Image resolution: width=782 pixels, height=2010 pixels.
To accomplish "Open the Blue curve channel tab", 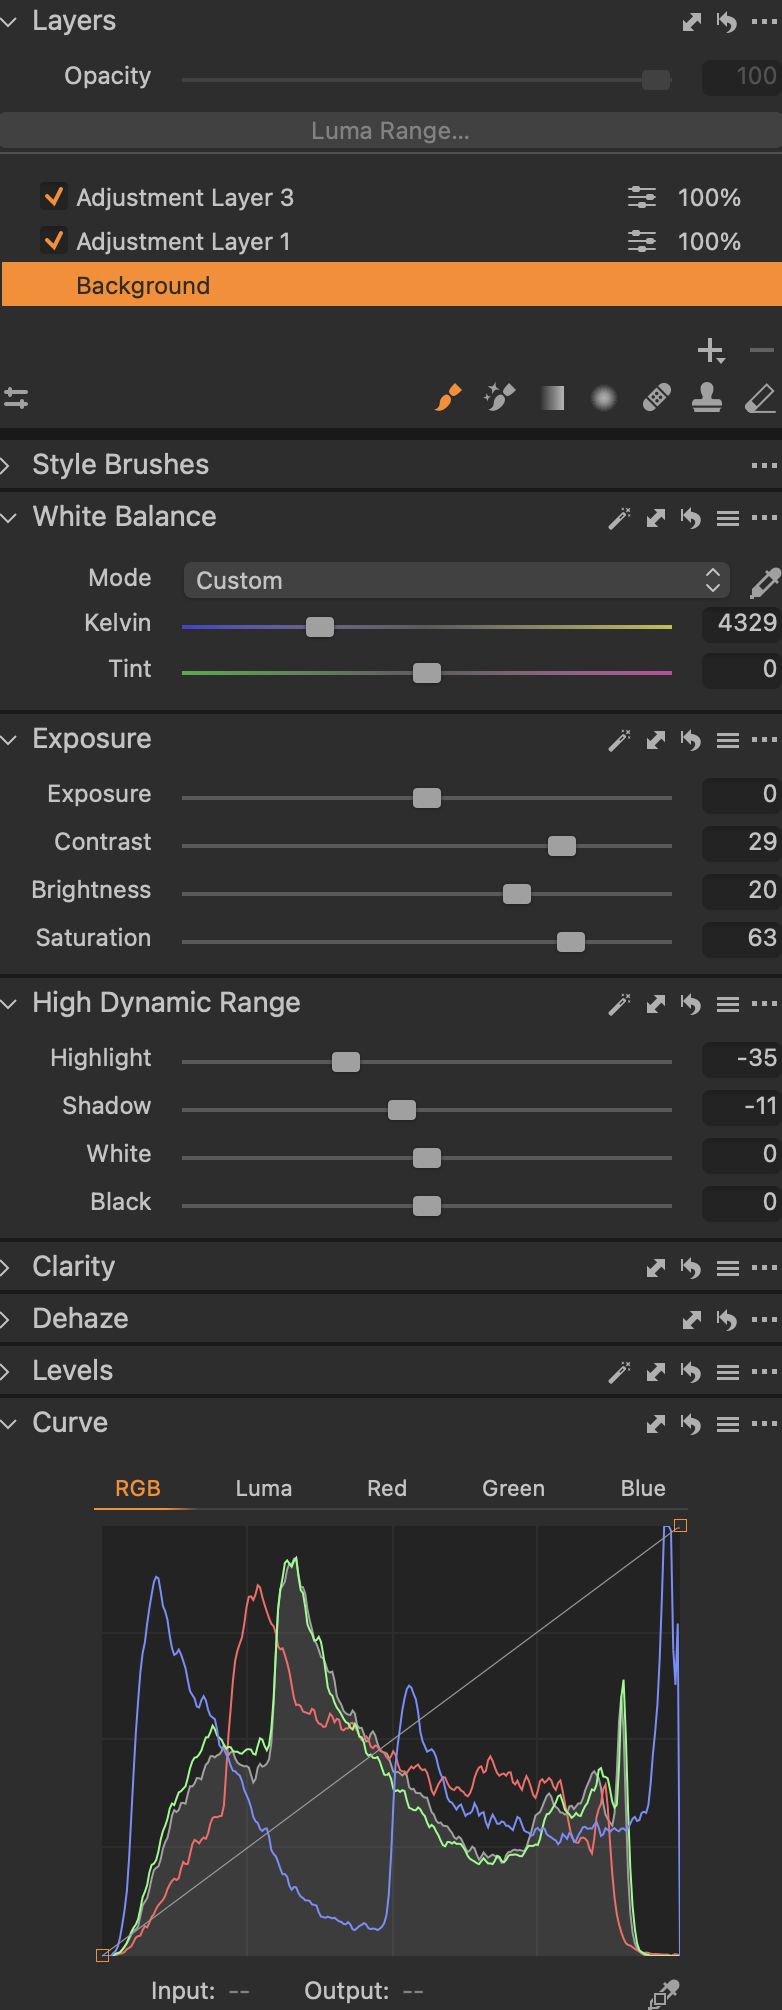I will pyautogui.click(x=643, y=1488).
